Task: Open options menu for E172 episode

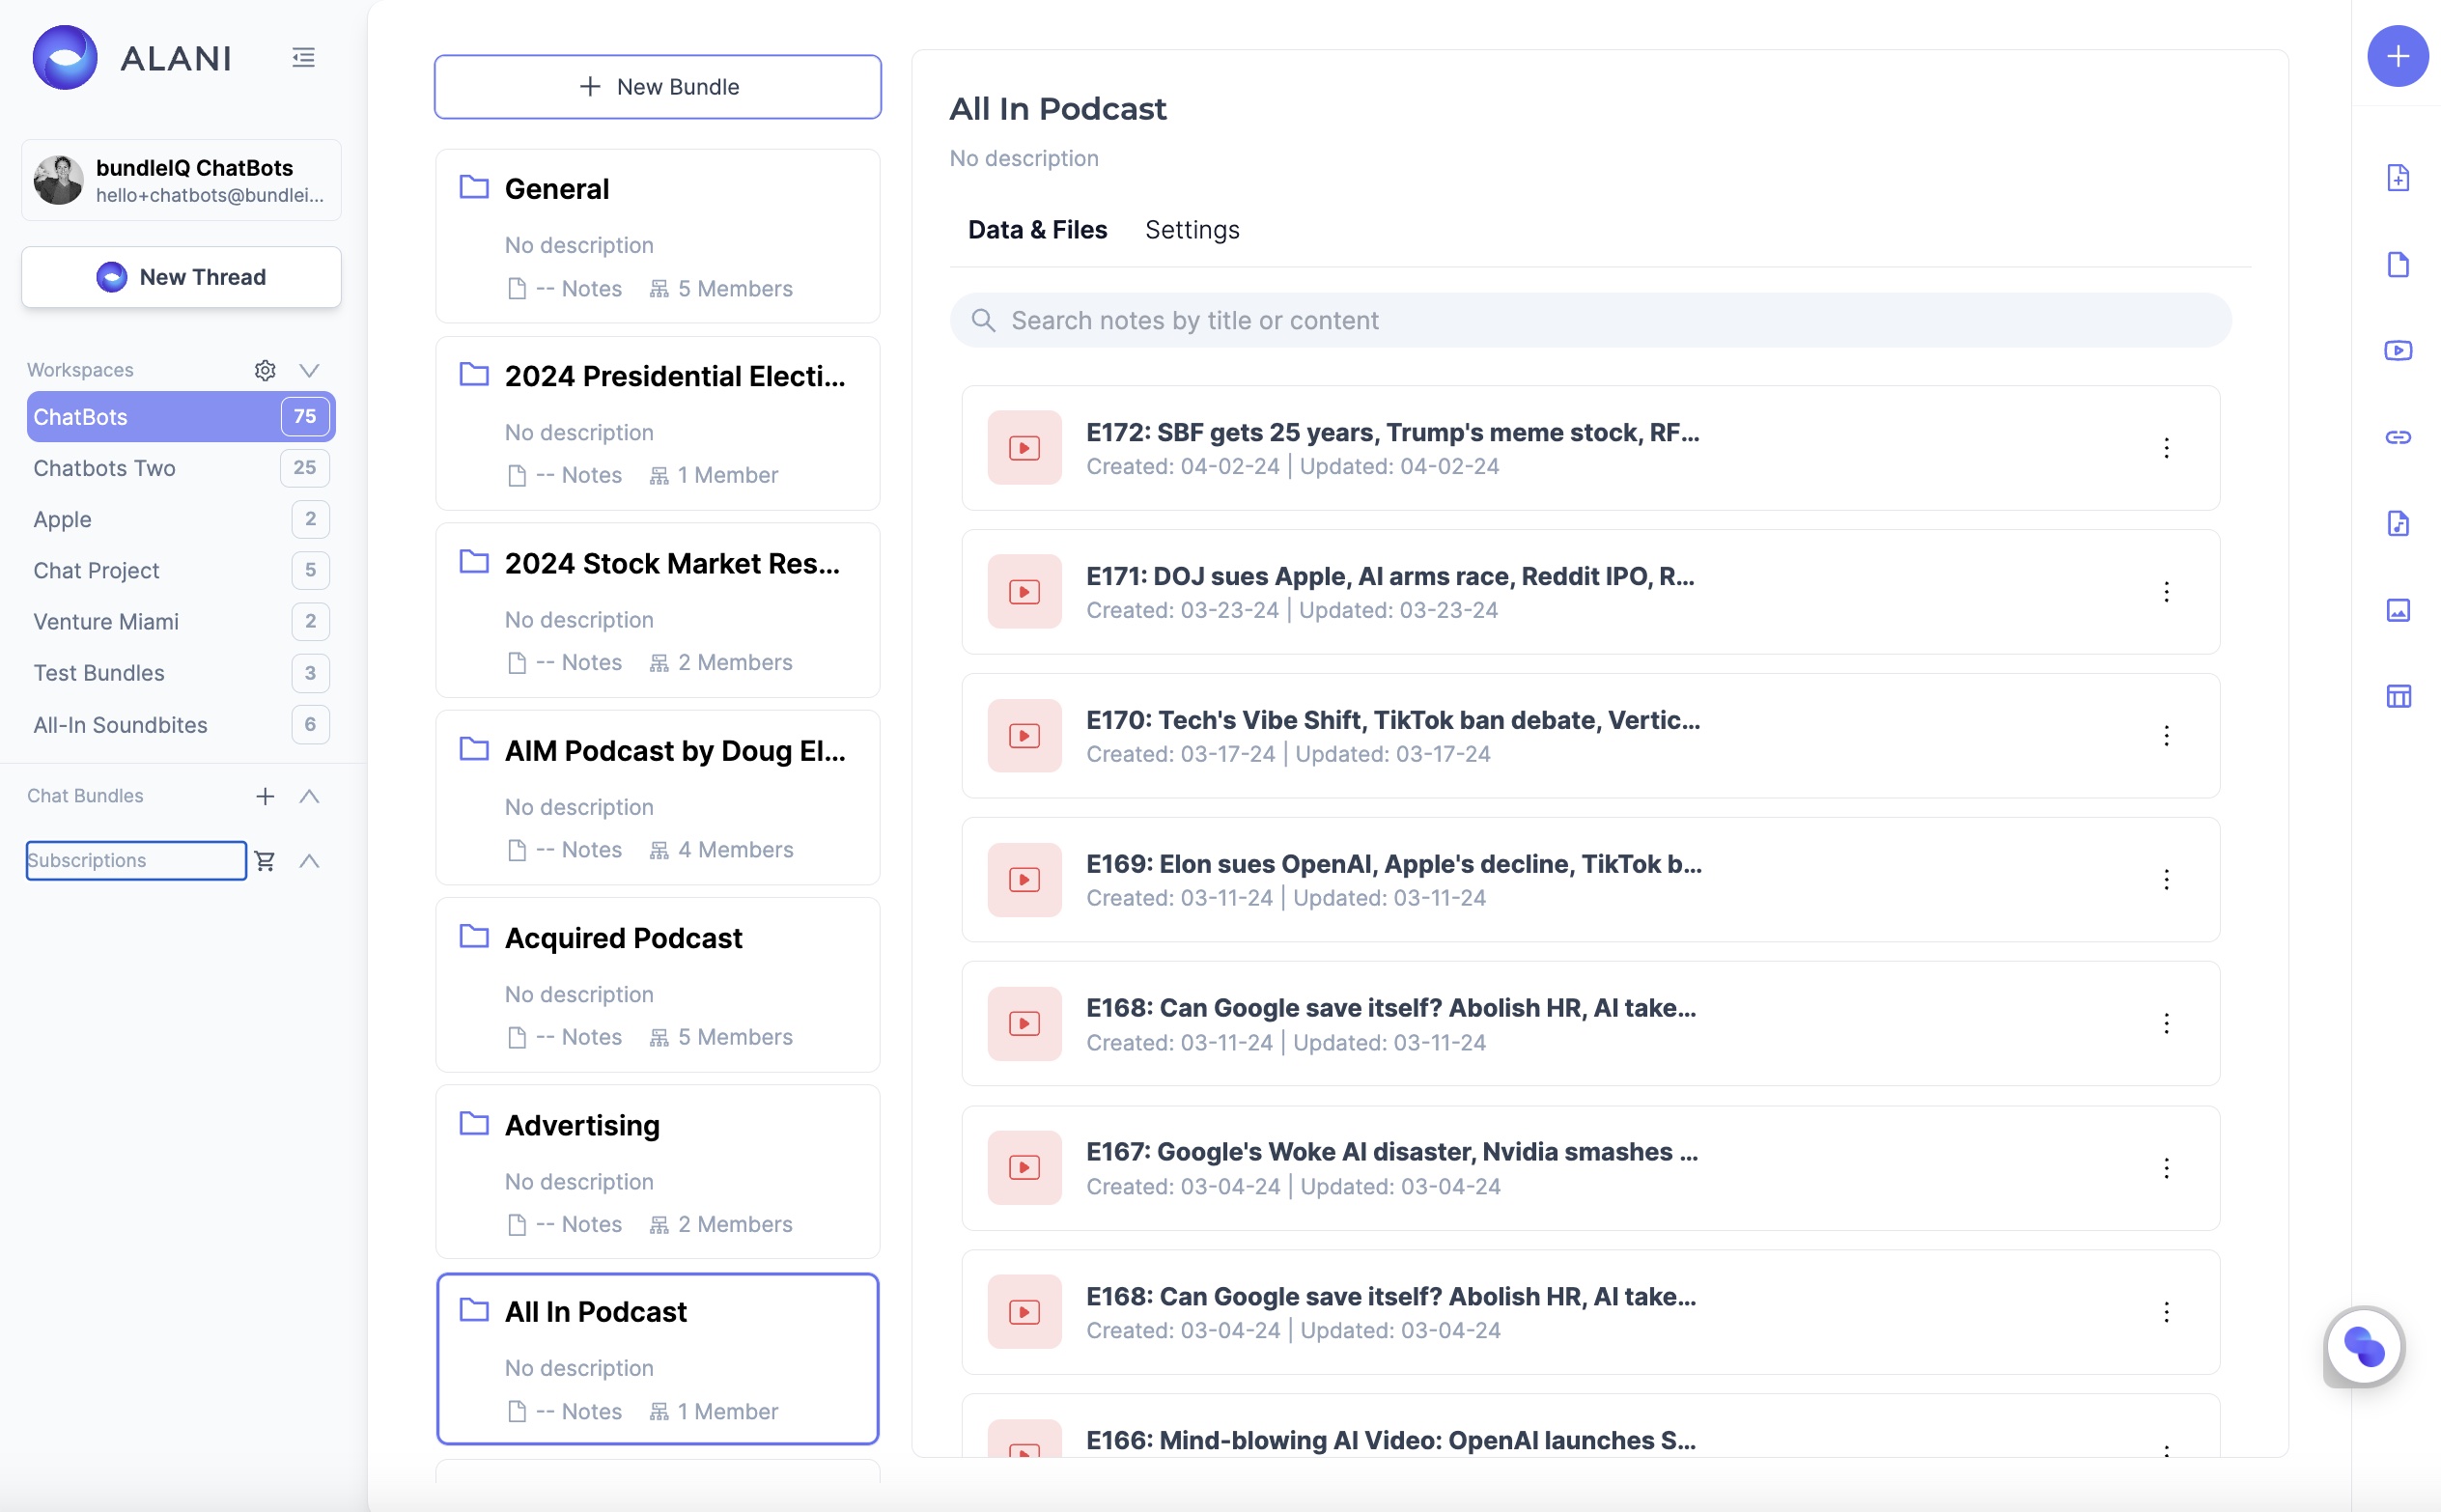Action: tap(2165, 448)
